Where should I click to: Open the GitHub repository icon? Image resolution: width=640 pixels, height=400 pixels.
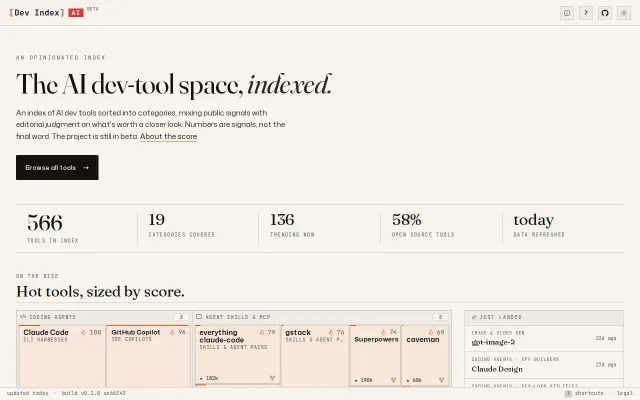click(x=605, y=13)
